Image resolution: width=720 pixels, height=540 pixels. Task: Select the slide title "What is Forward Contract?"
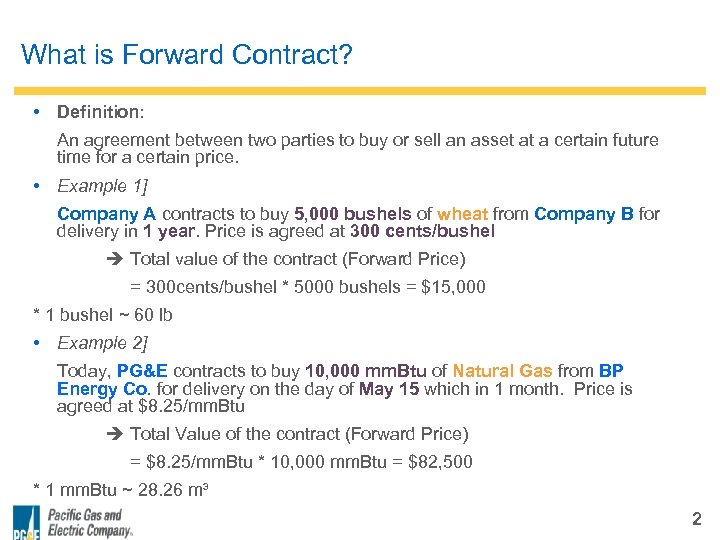pos(187,54)
